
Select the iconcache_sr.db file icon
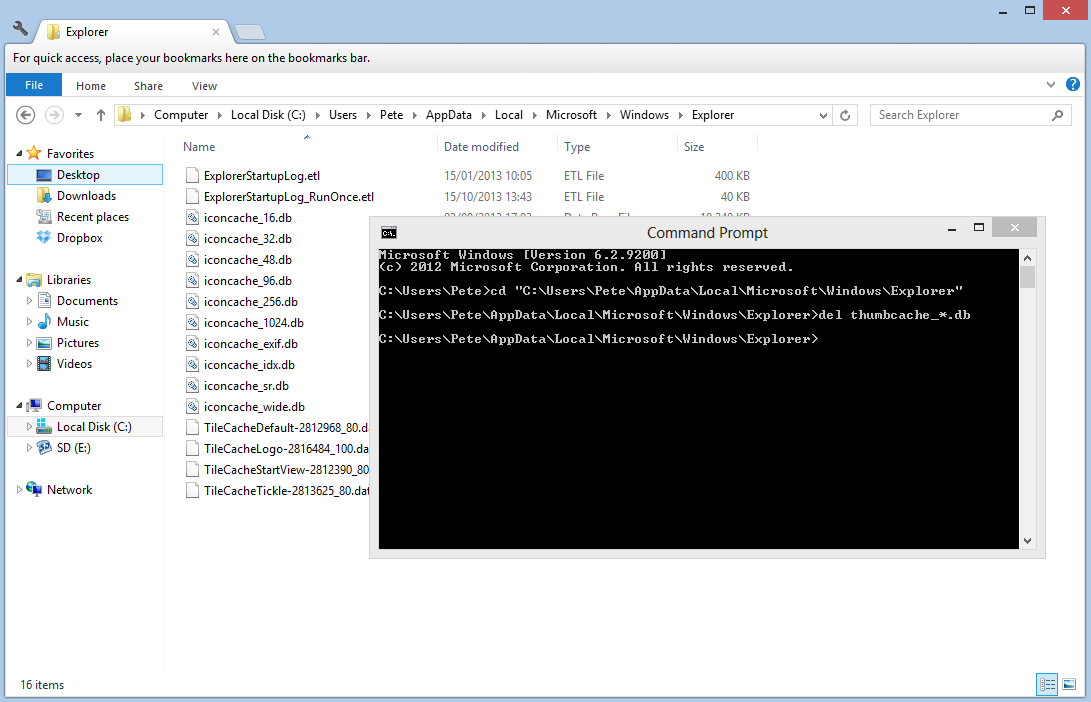(x=193, y=385)
